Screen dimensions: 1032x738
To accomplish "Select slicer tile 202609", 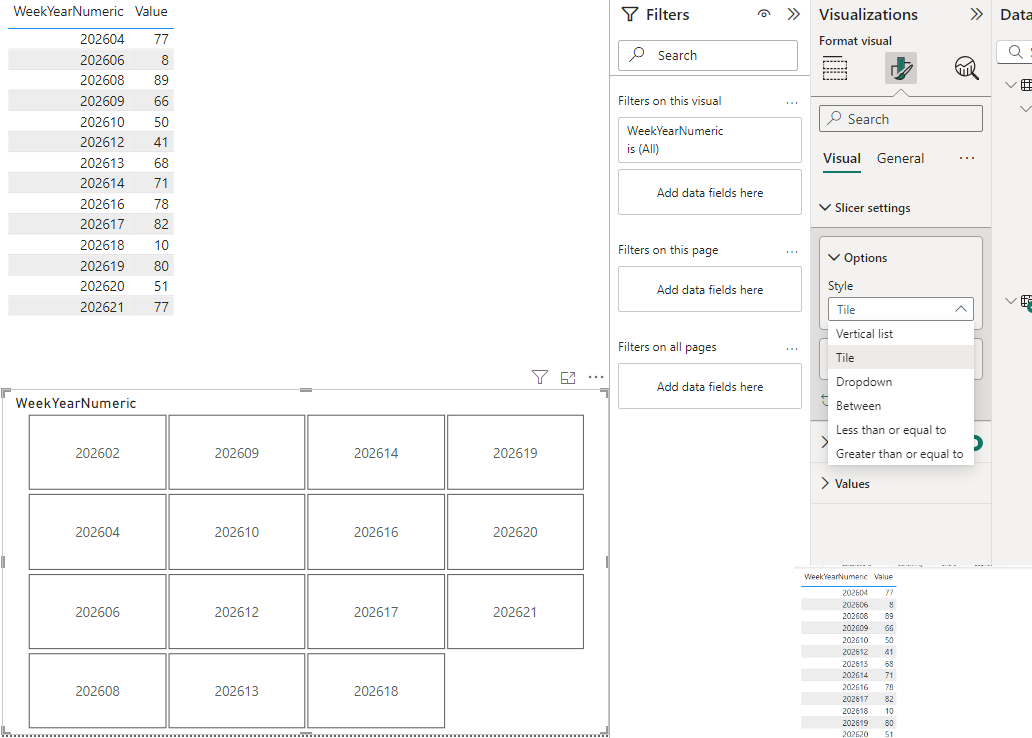I will (x=237, y=452).
